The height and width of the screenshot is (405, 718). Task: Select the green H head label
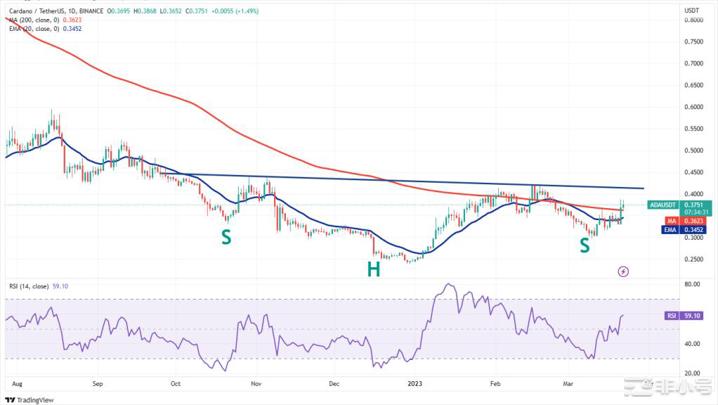click(x=374, y=270)
